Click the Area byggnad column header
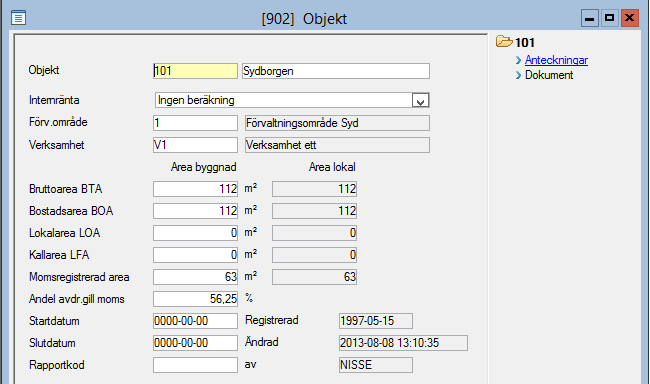The width and height of the screenshot is (650, 384). click(204, 167)
